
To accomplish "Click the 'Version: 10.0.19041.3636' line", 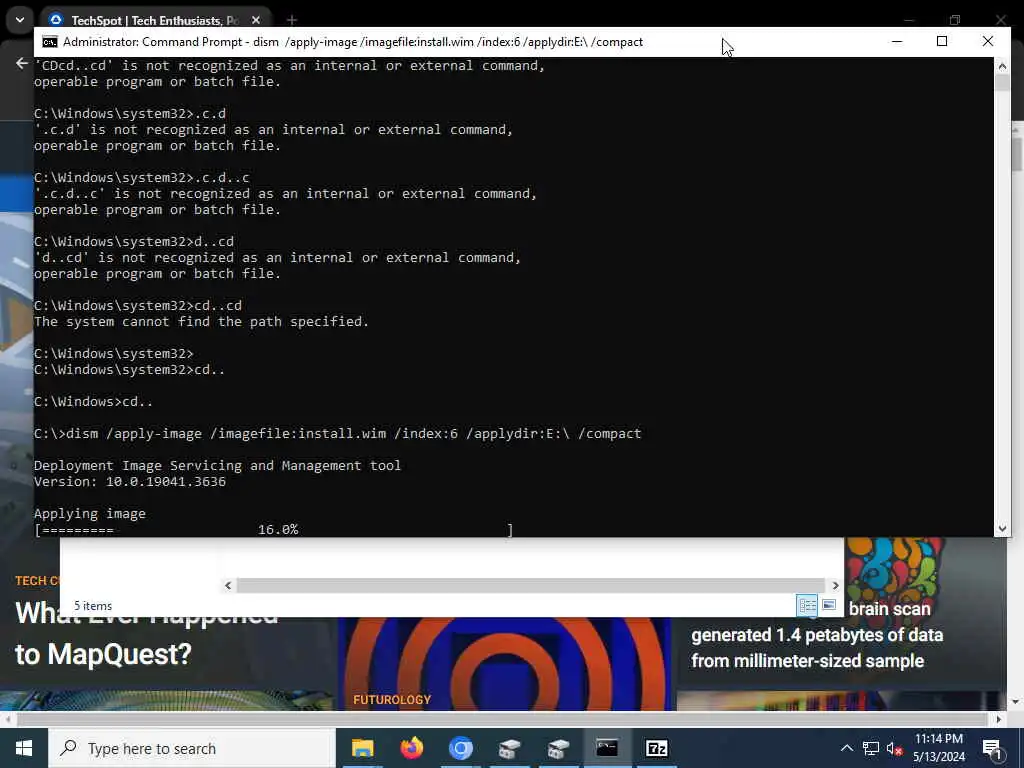I will (130, 481).
